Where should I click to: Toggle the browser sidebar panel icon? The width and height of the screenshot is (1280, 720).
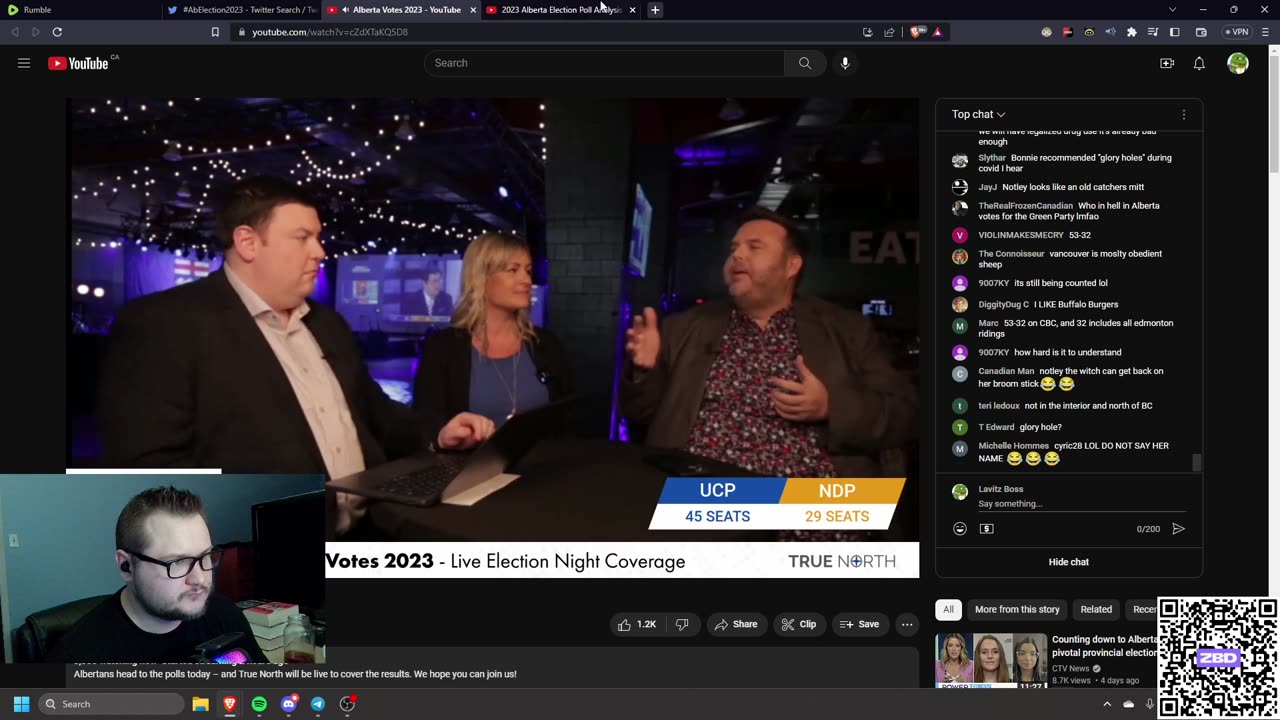[1175, 32]
